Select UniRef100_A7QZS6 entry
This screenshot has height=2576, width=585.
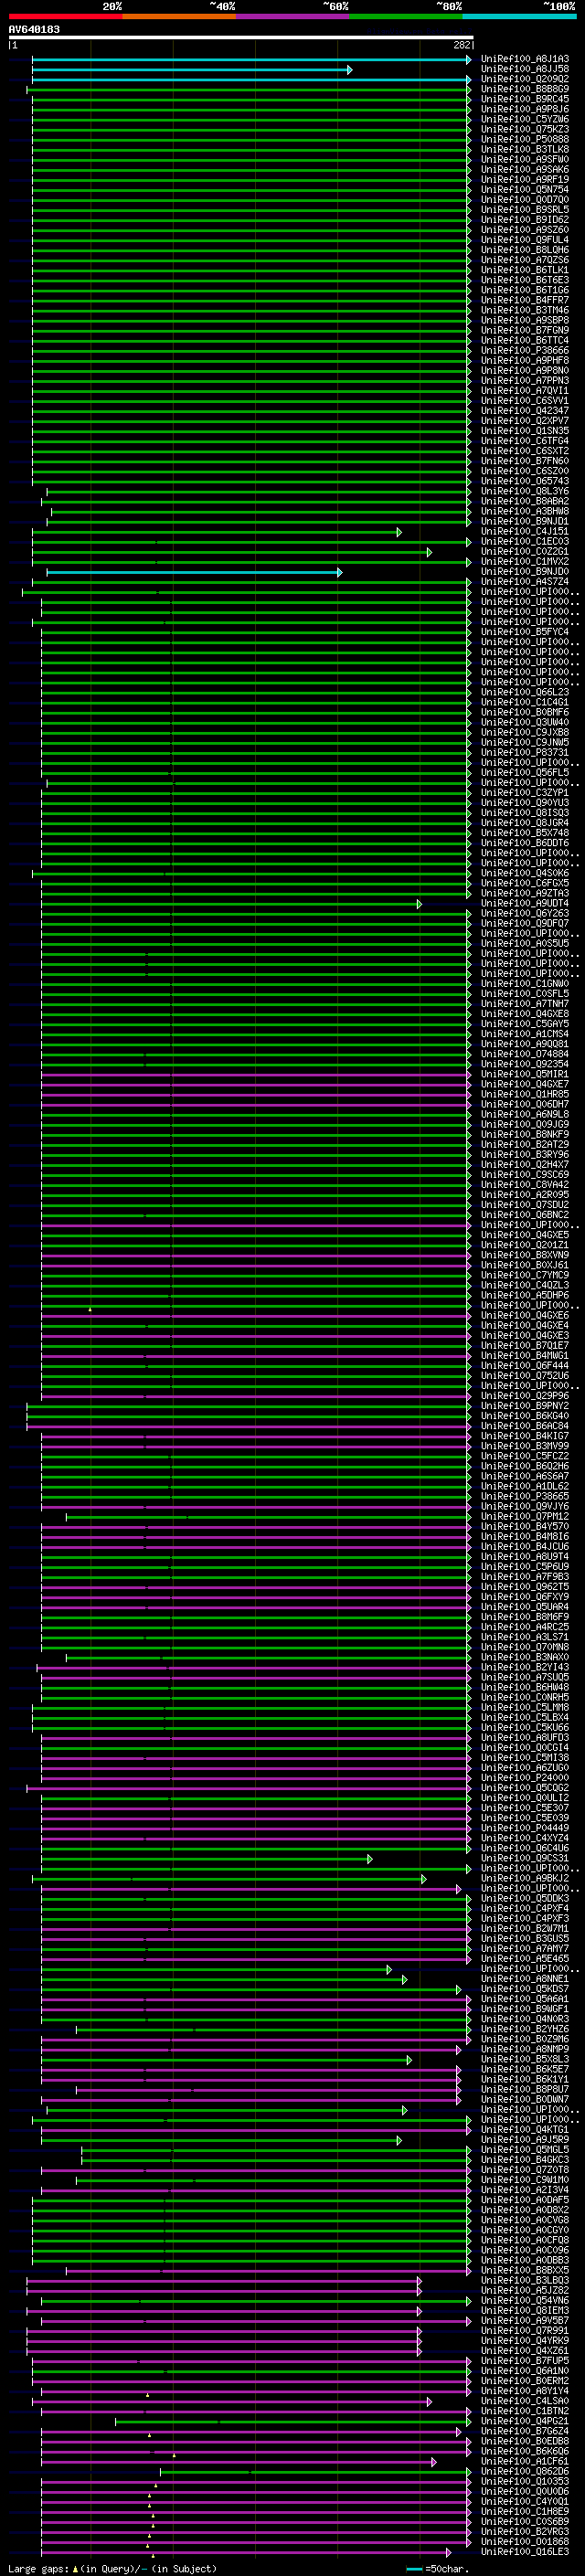click(525, 260)
